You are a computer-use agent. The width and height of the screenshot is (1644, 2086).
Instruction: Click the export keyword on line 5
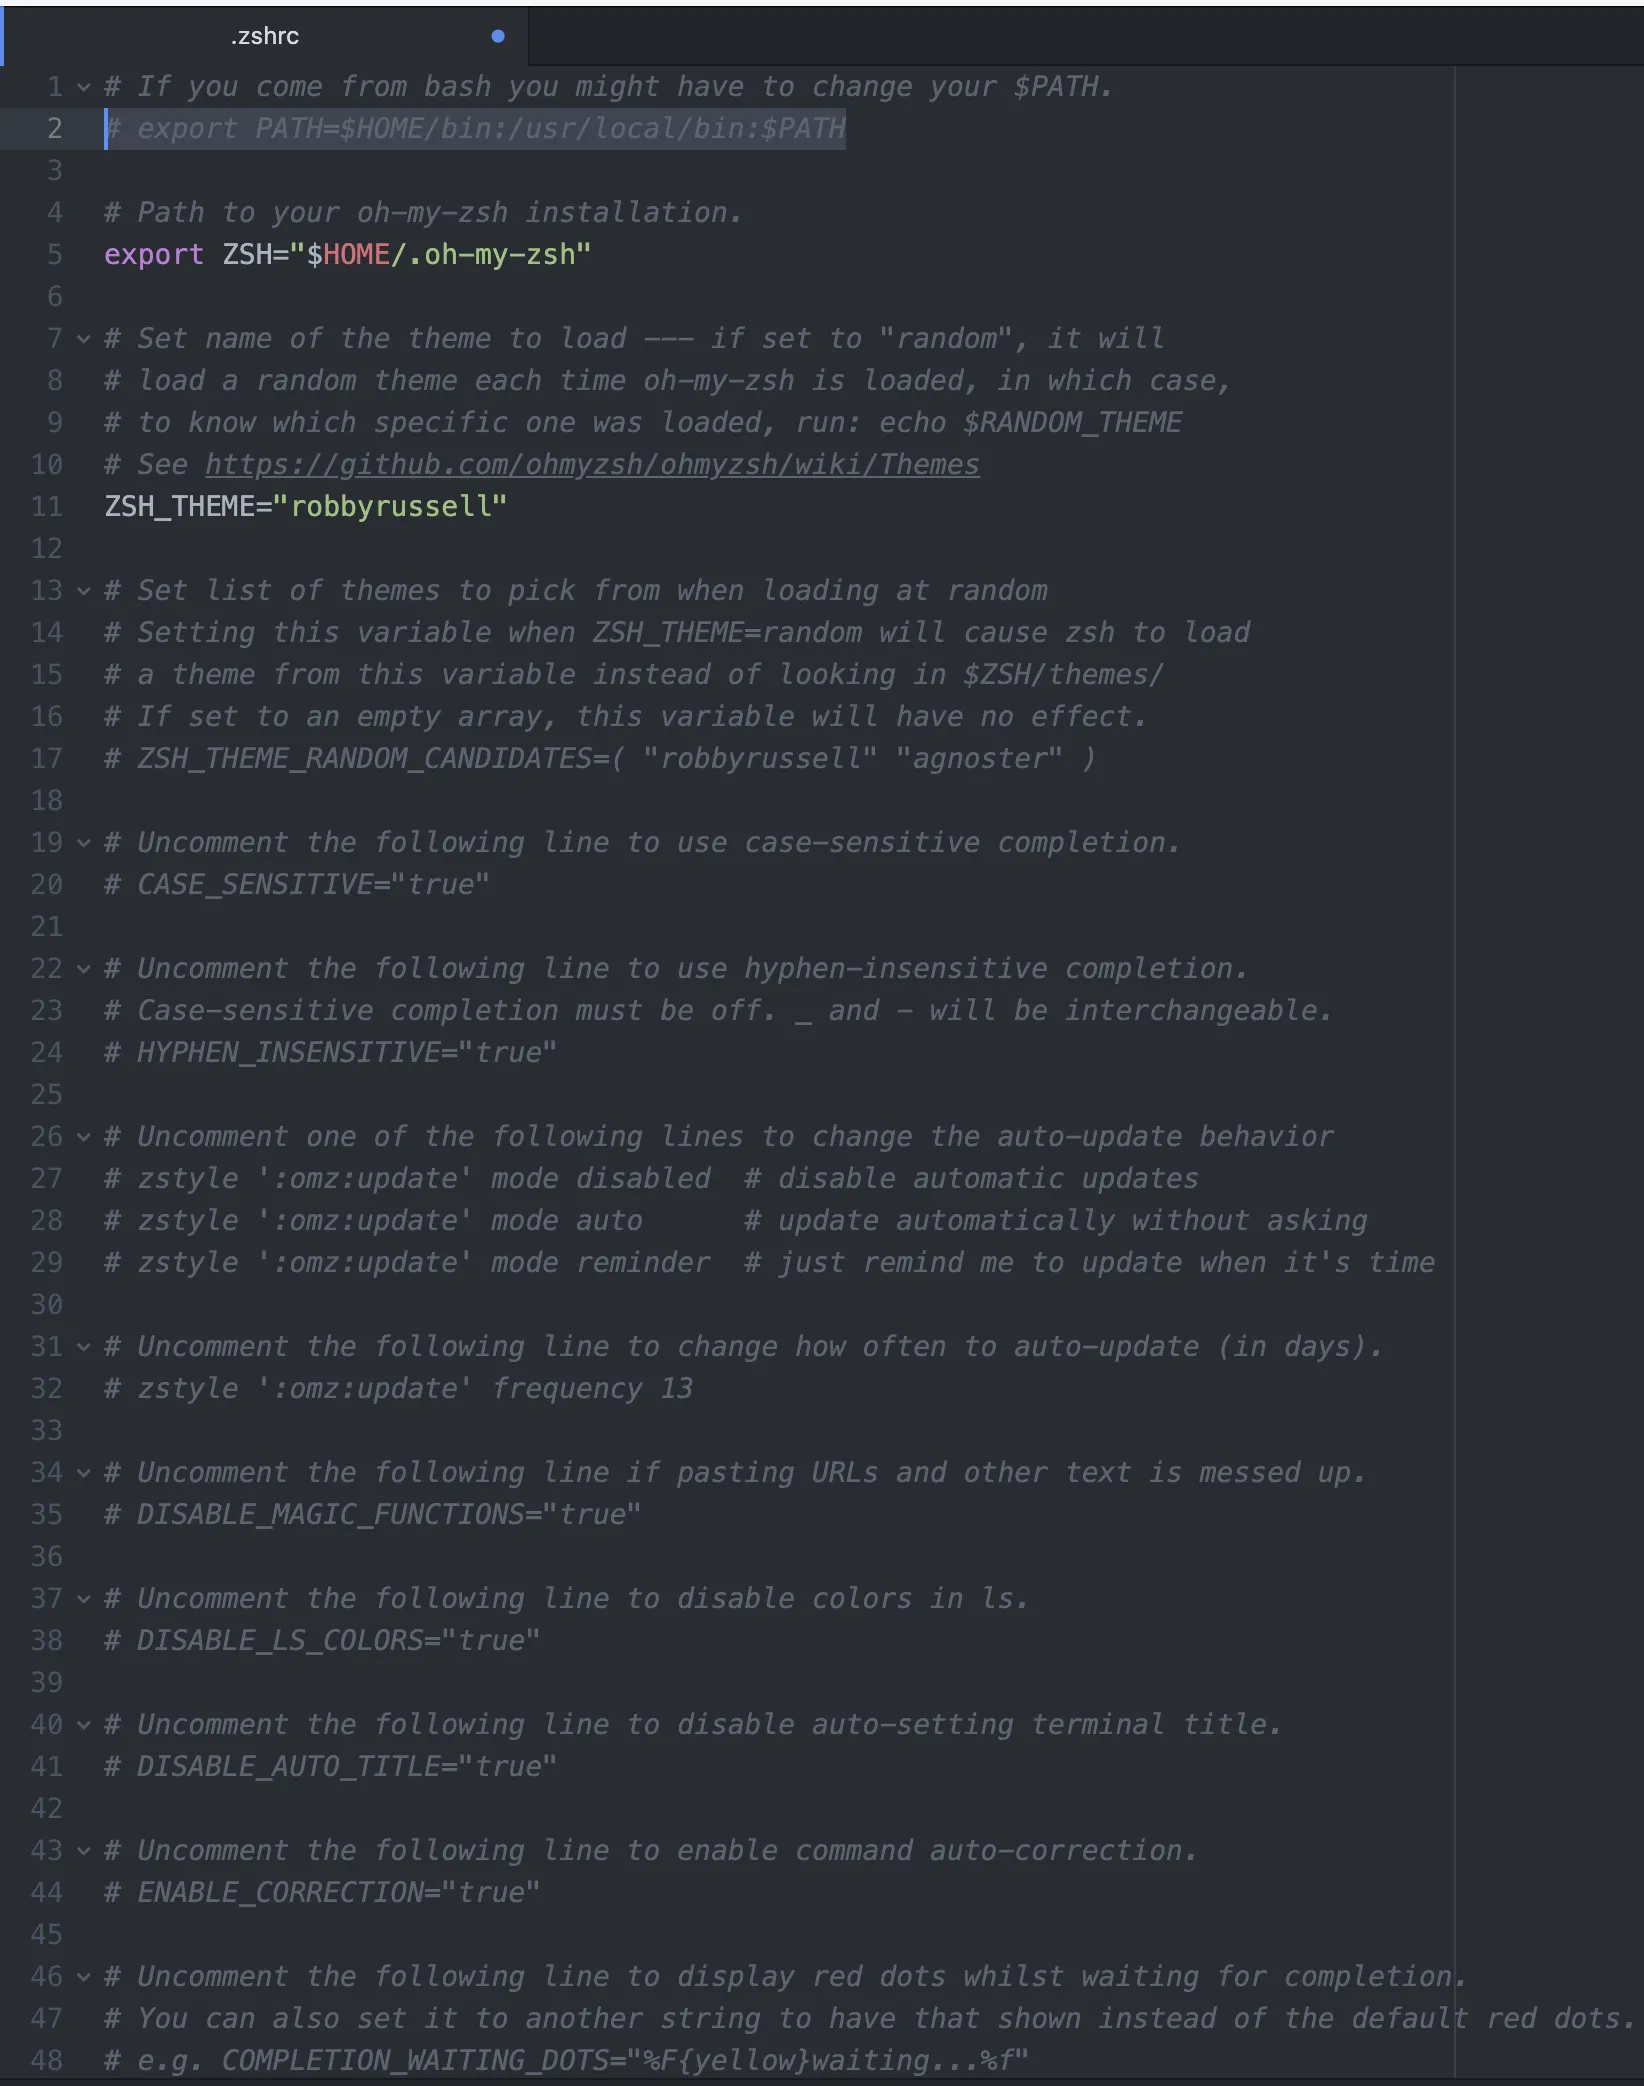point(154,255)
